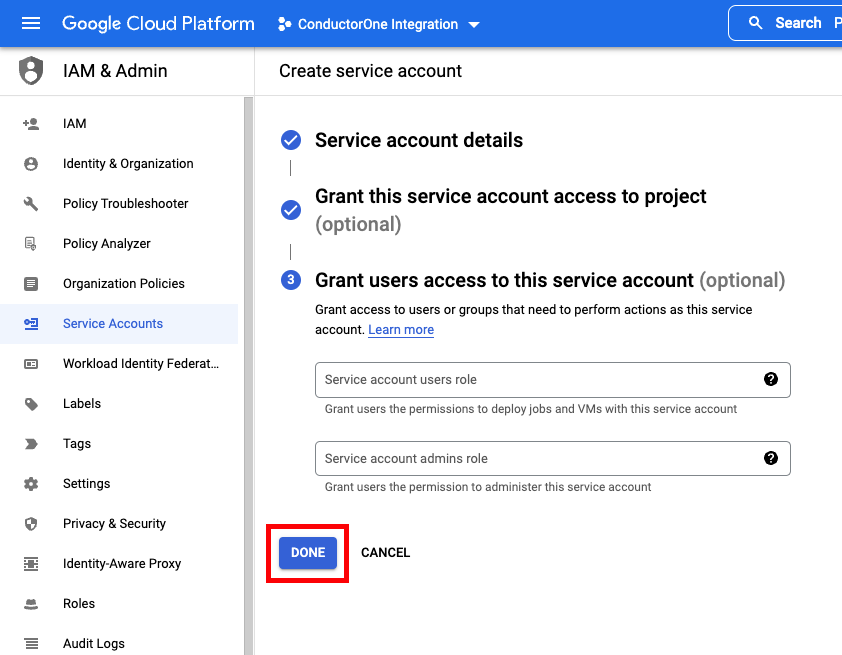Click the Identity-Aware Proxy icon
Screen dimensions: 842x655
(x=31, y=564)
